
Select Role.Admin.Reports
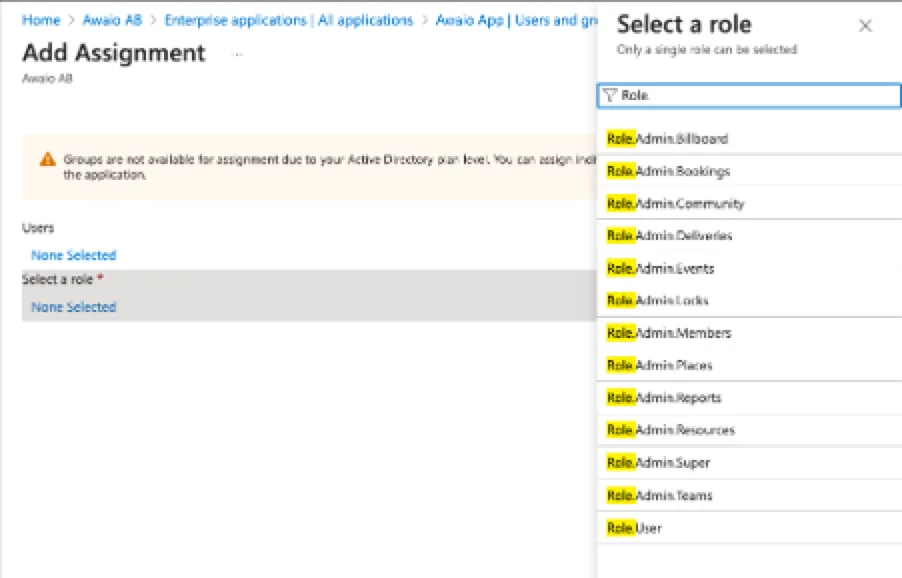750,397
